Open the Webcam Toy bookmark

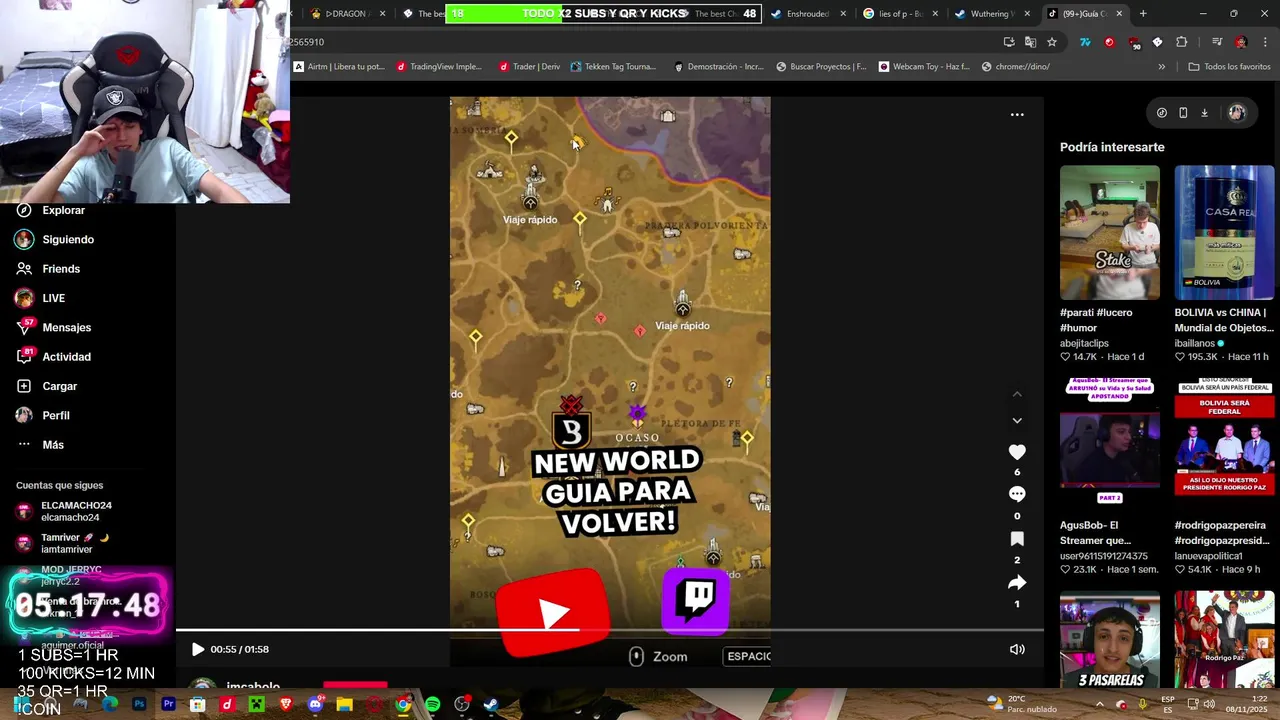[924, 67]
